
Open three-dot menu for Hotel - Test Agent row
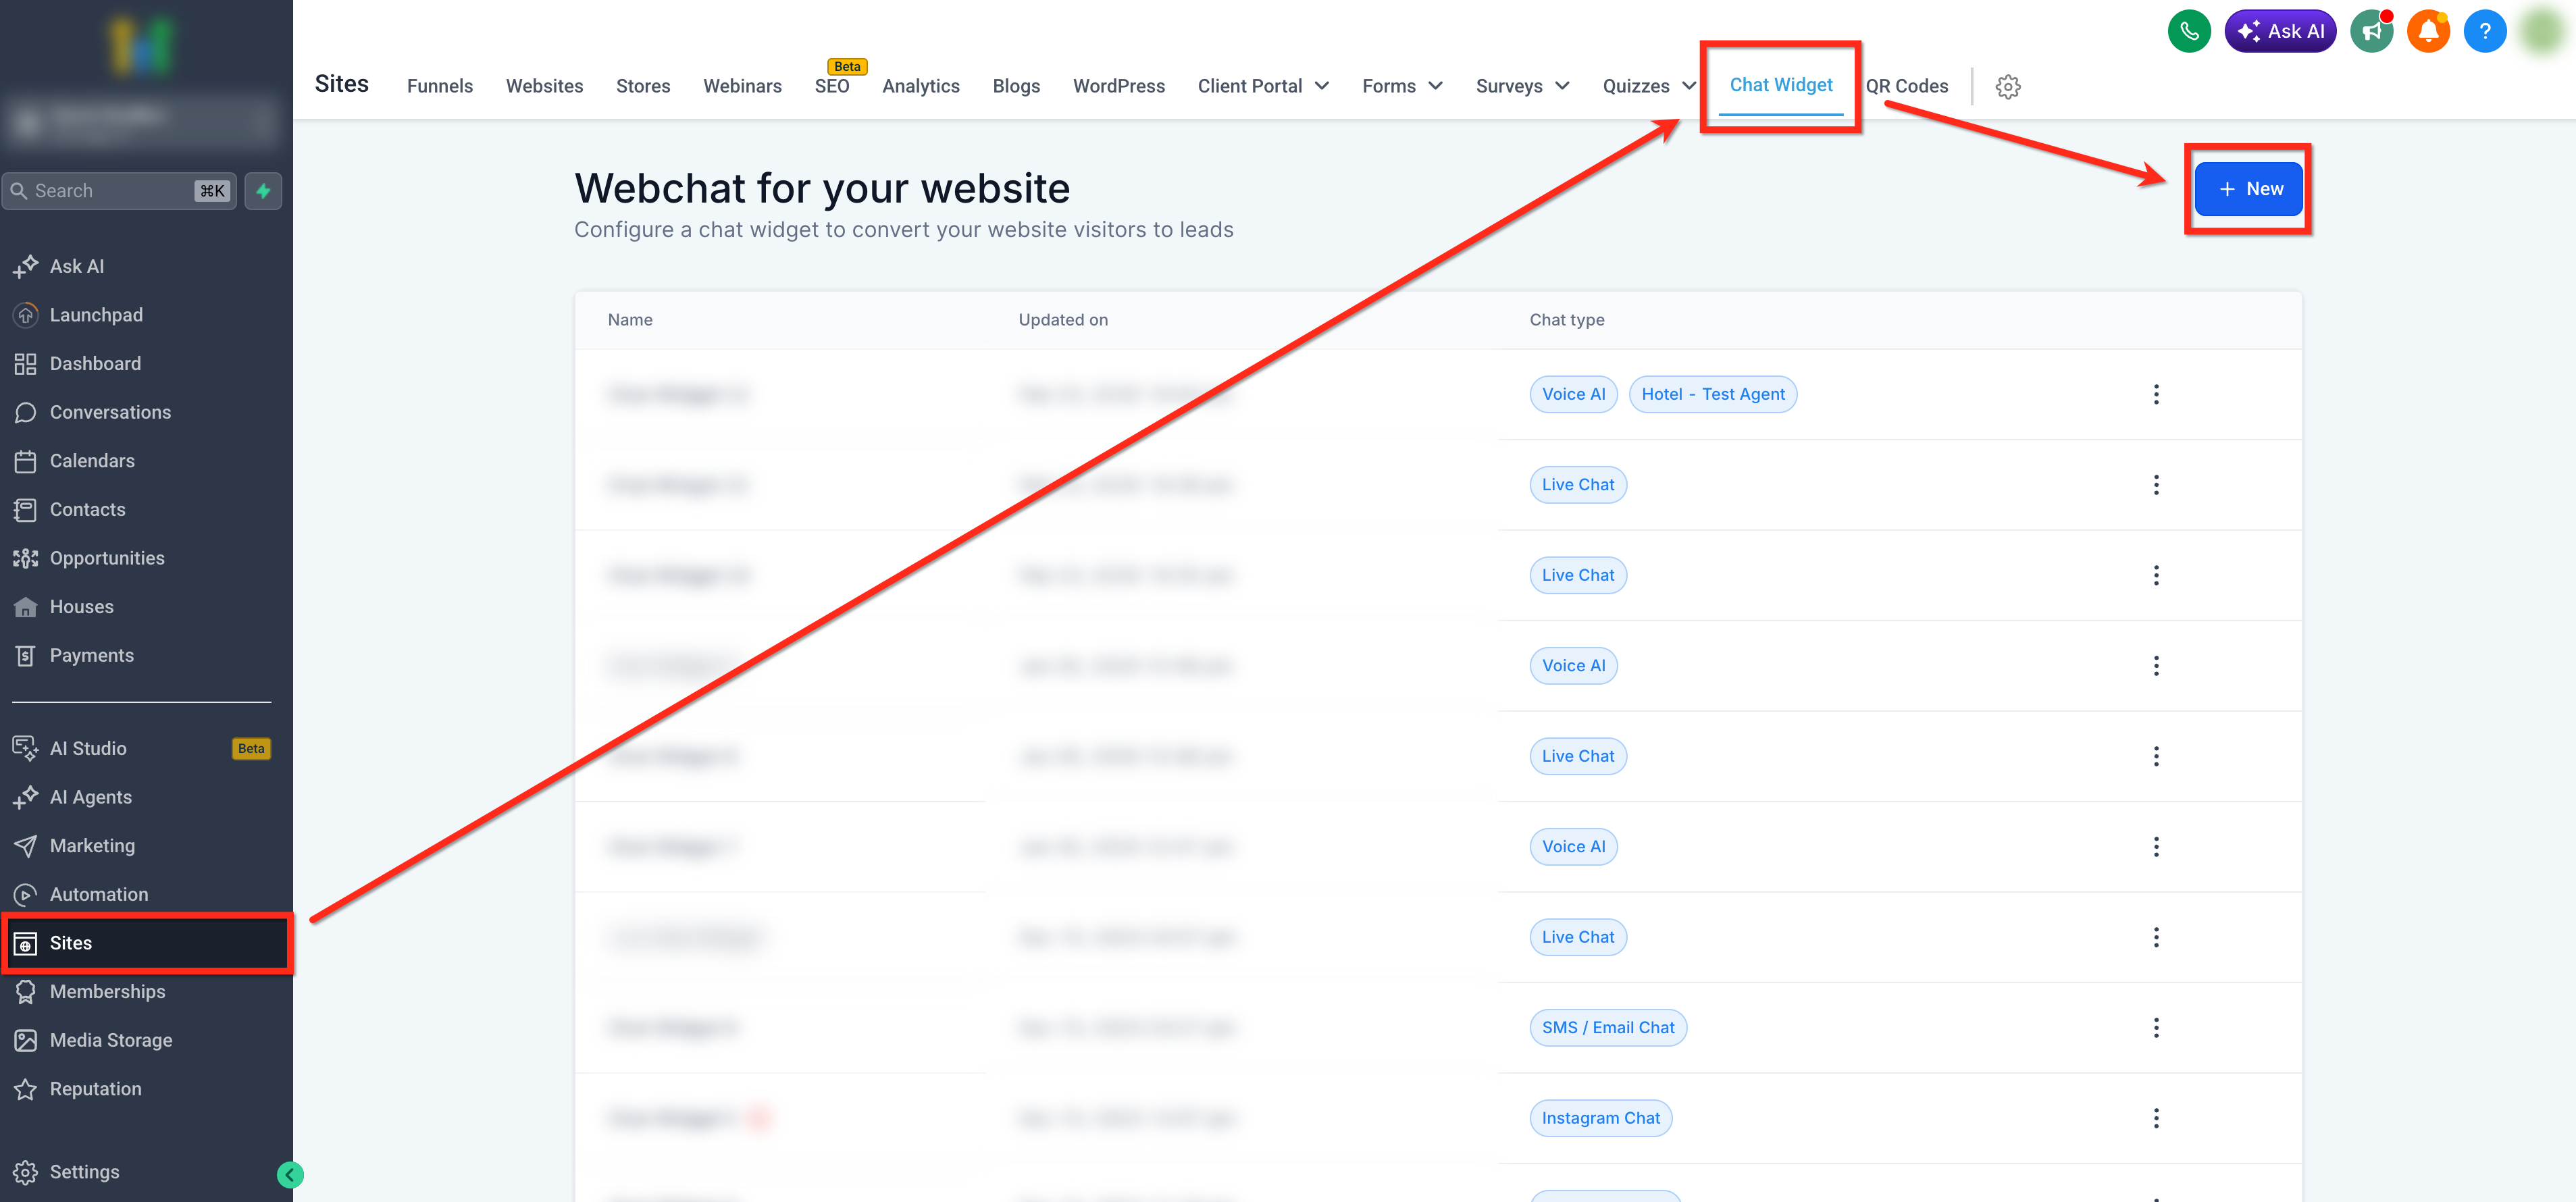point(2155,394)
